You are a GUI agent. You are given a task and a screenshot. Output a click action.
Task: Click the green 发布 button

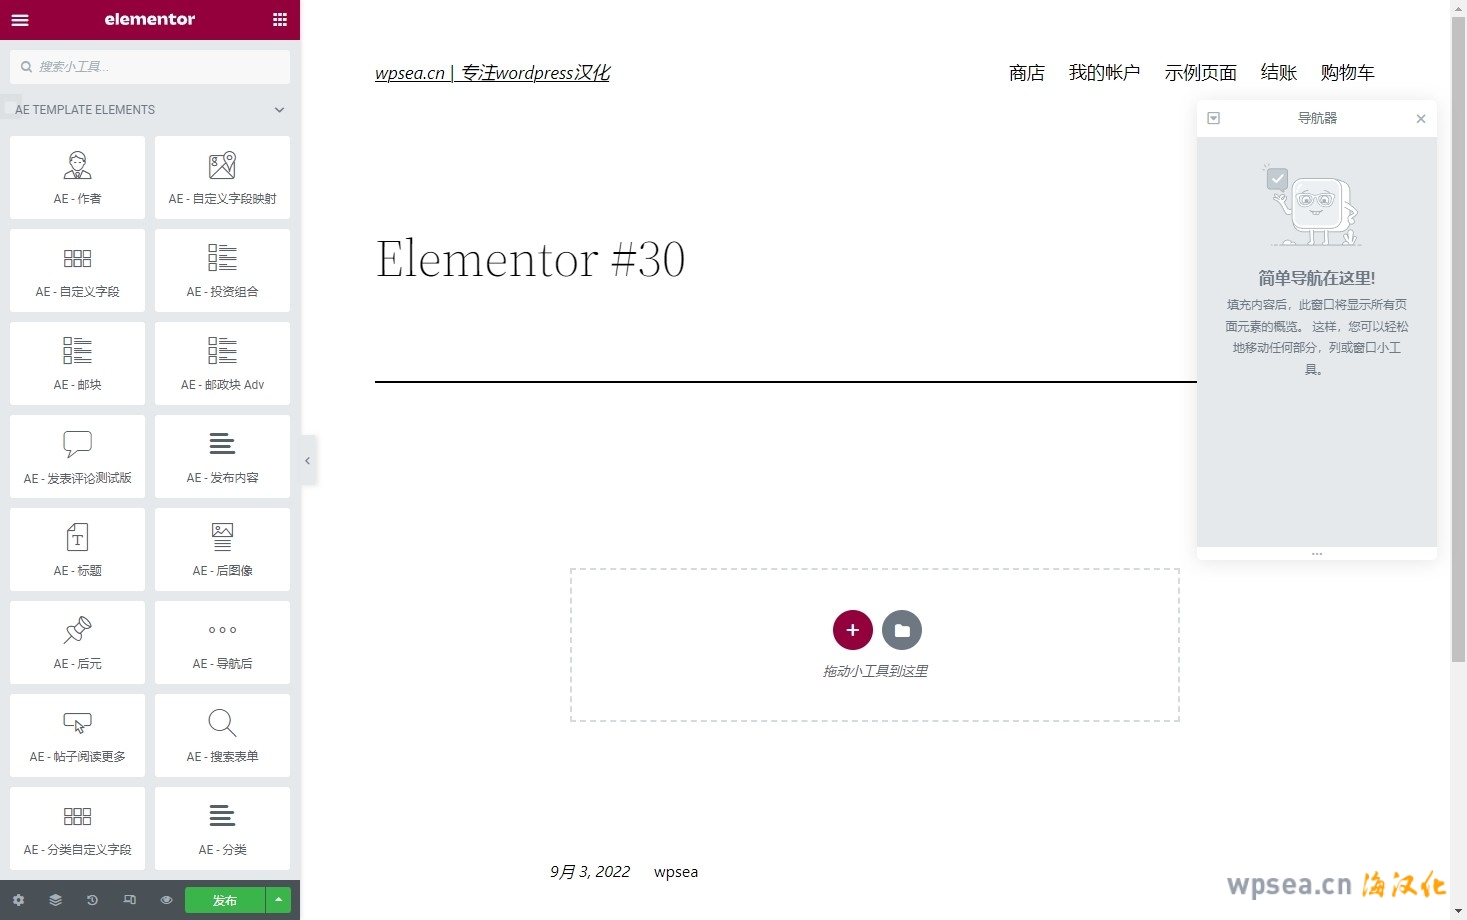(x=225, y=900)
